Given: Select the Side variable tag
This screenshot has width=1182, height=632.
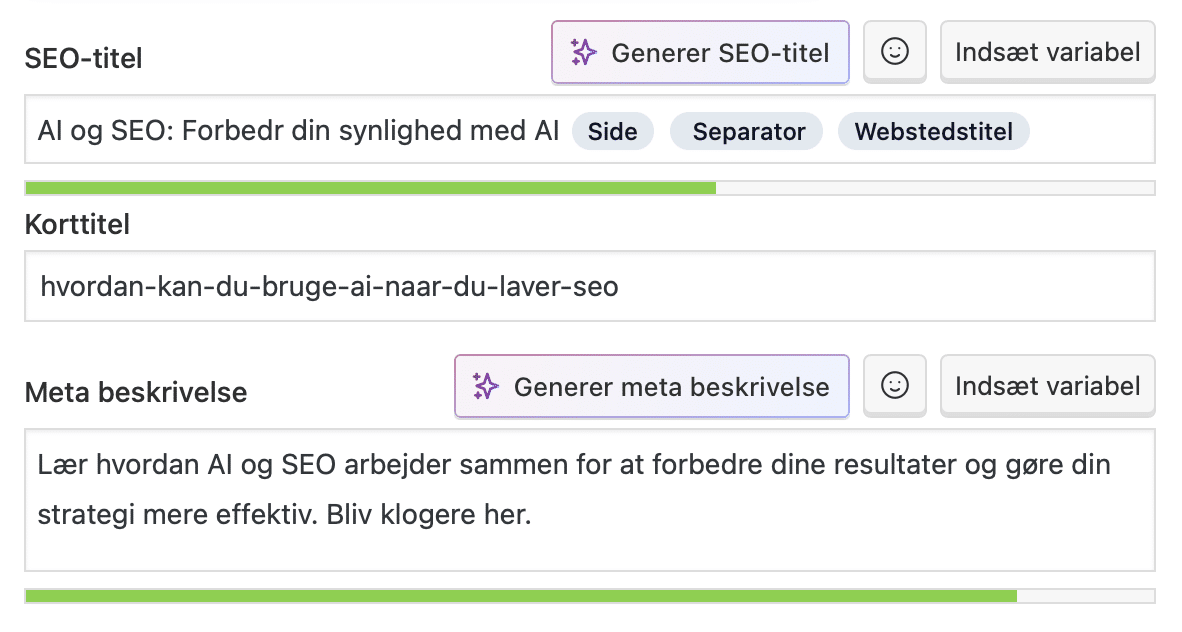Looking at the screenshot, I should (x=612, y=131).
